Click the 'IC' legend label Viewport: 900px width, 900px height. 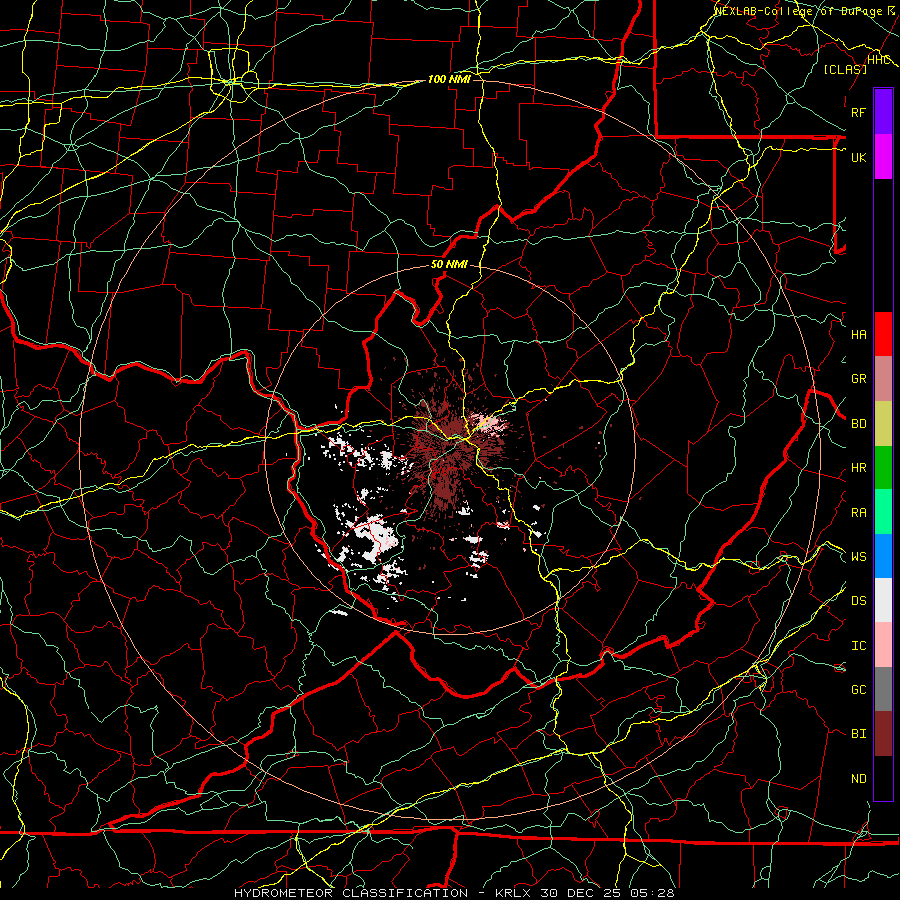pyautogui.click(x=859, y=646)
